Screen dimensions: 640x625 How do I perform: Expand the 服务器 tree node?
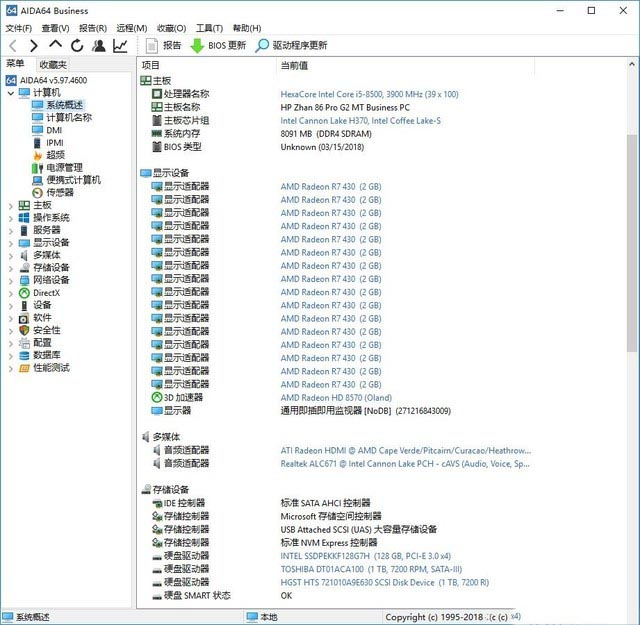pyautogui.click(x=11, y=231)
